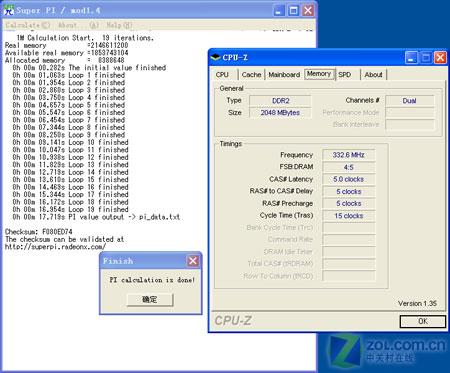Screen dimensions: 450x373
Task: Open the About menu in Super PI
Action: (x=78, y=25)
